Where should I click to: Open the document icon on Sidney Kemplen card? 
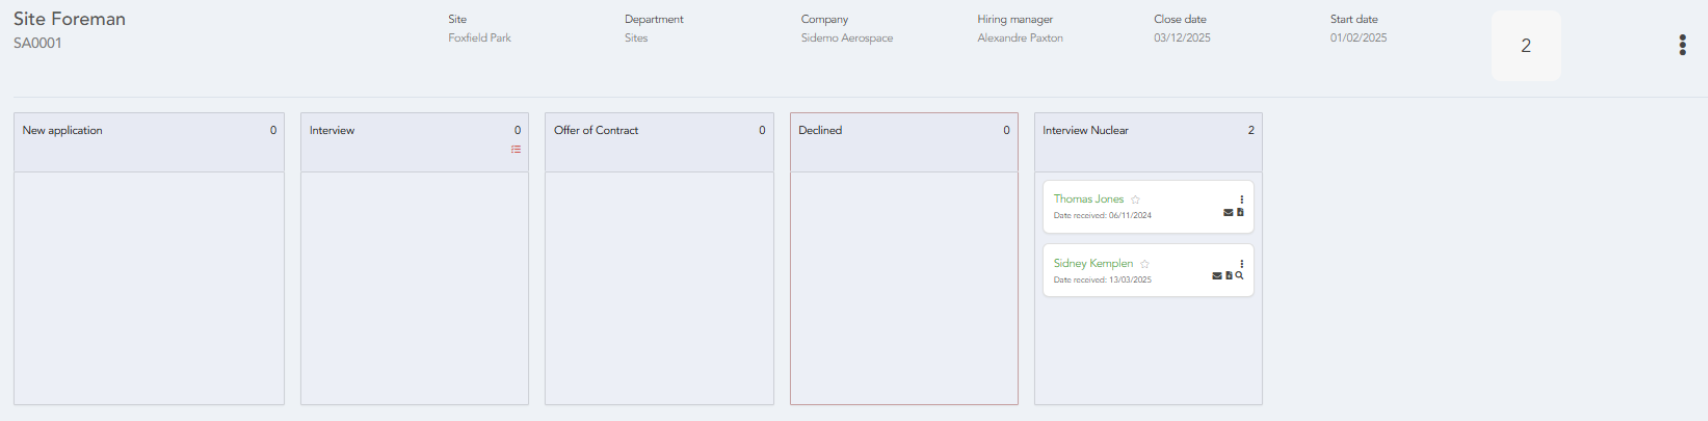(x=1229, y=276)
